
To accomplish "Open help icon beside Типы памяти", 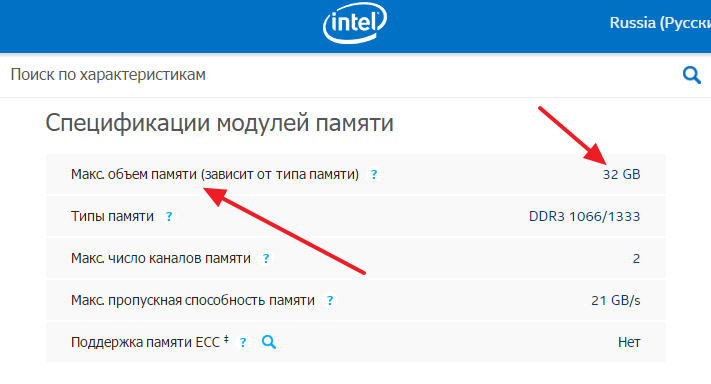I will [x=169, y=216].
